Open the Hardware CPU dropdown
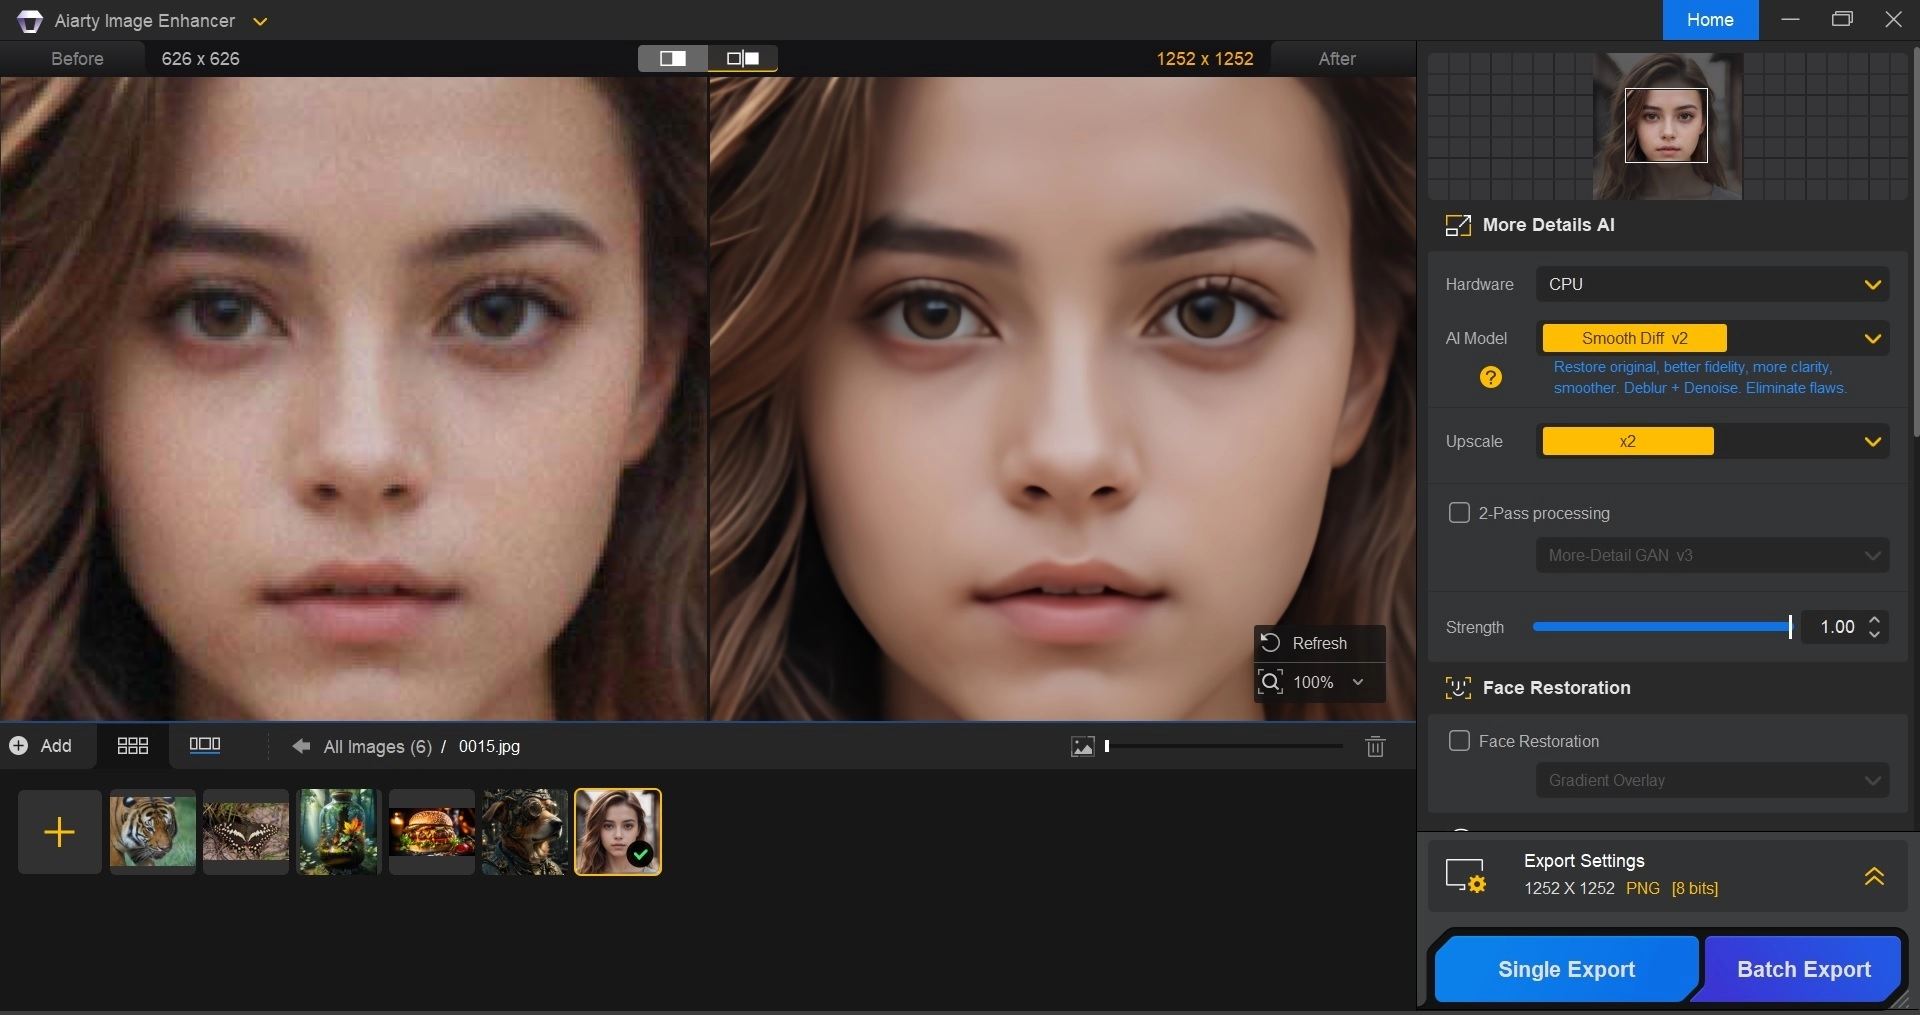Viewport: 1920px width, 1015px height. (x=1712, y=285)
